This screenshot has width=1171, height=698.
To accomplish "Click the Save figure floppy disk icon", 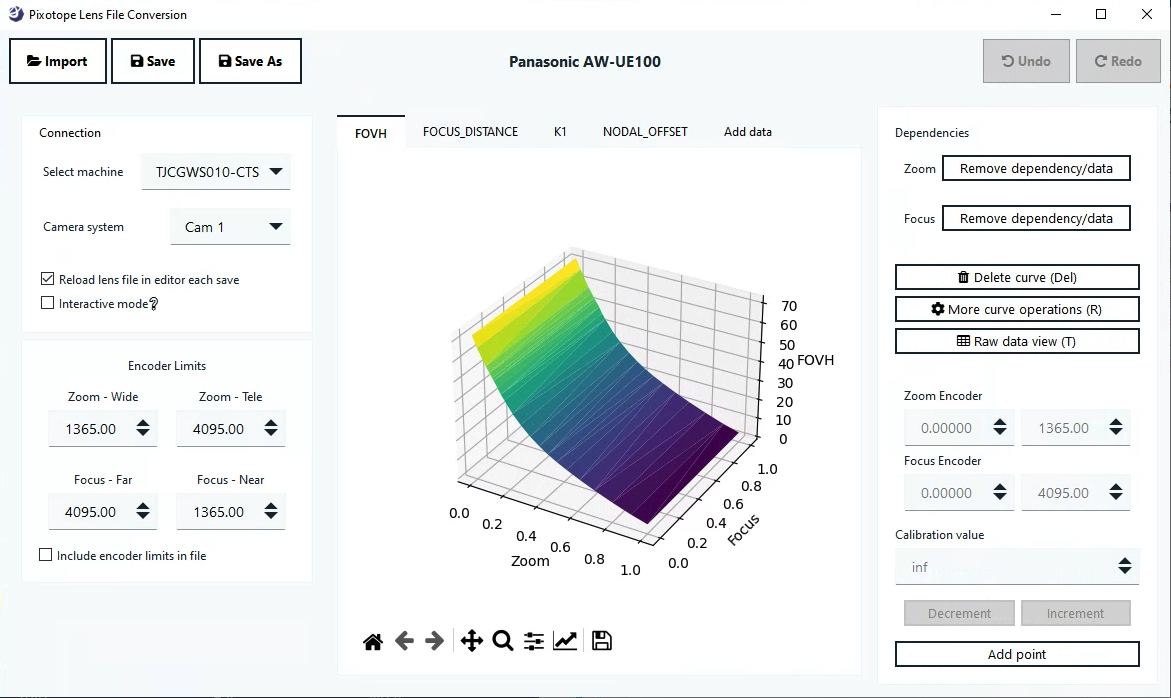I will coord(602,641).
